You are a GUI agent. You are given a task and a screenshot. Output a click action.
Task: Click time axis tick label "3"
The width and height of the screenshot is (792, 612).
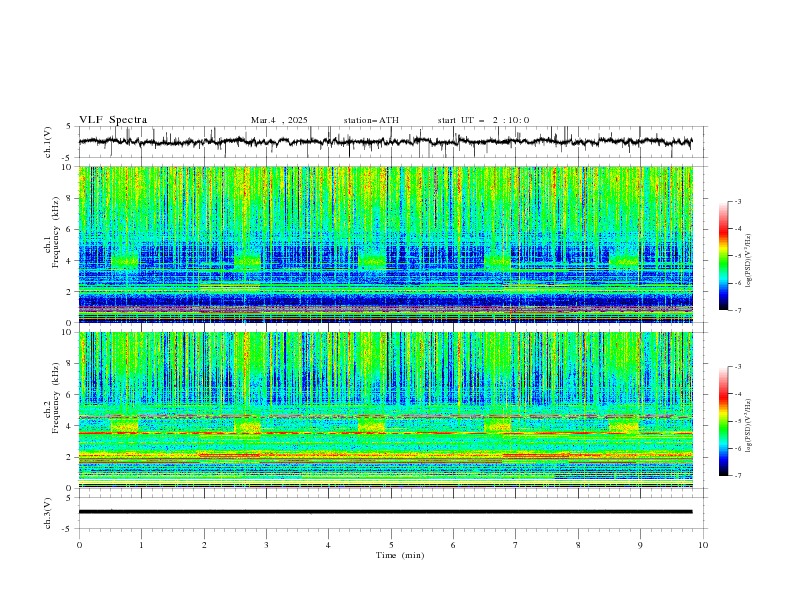pyautogui.click(x=266, y=545)
